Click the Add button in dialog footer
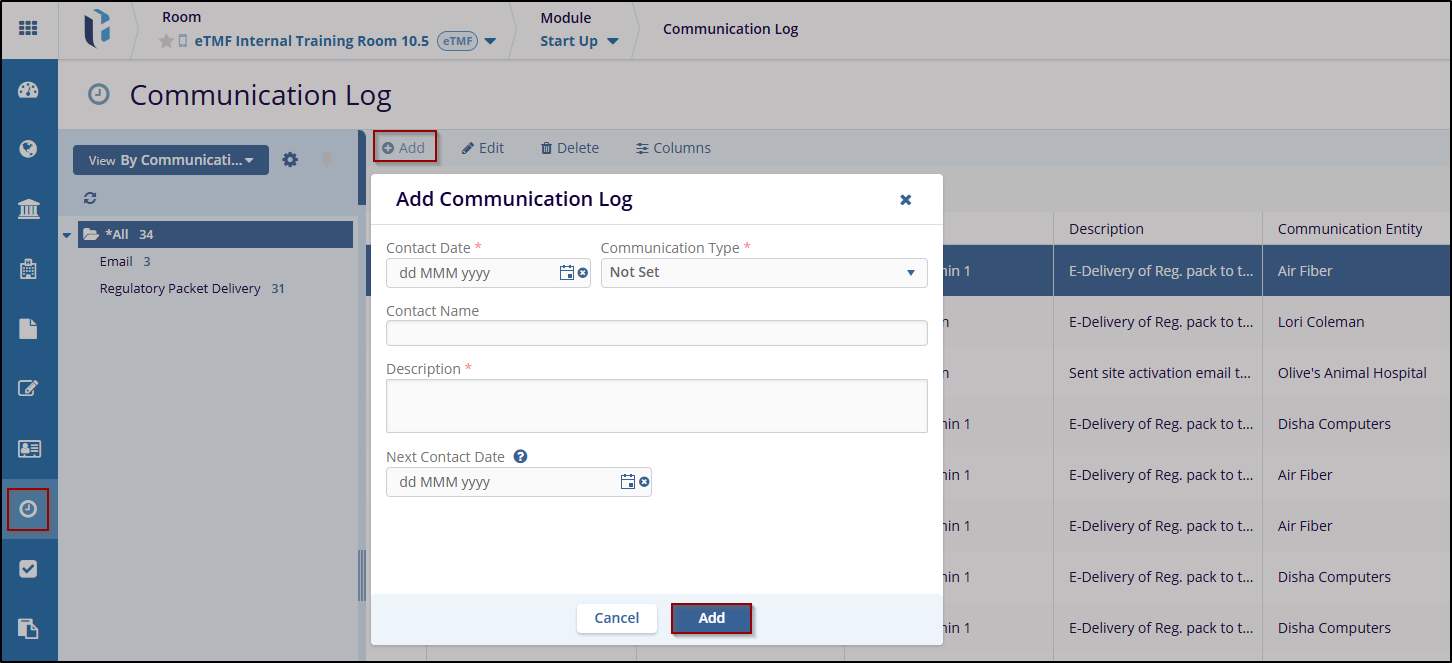The width and height of the screenshot is (1452, 663). [x=711, y=618]
